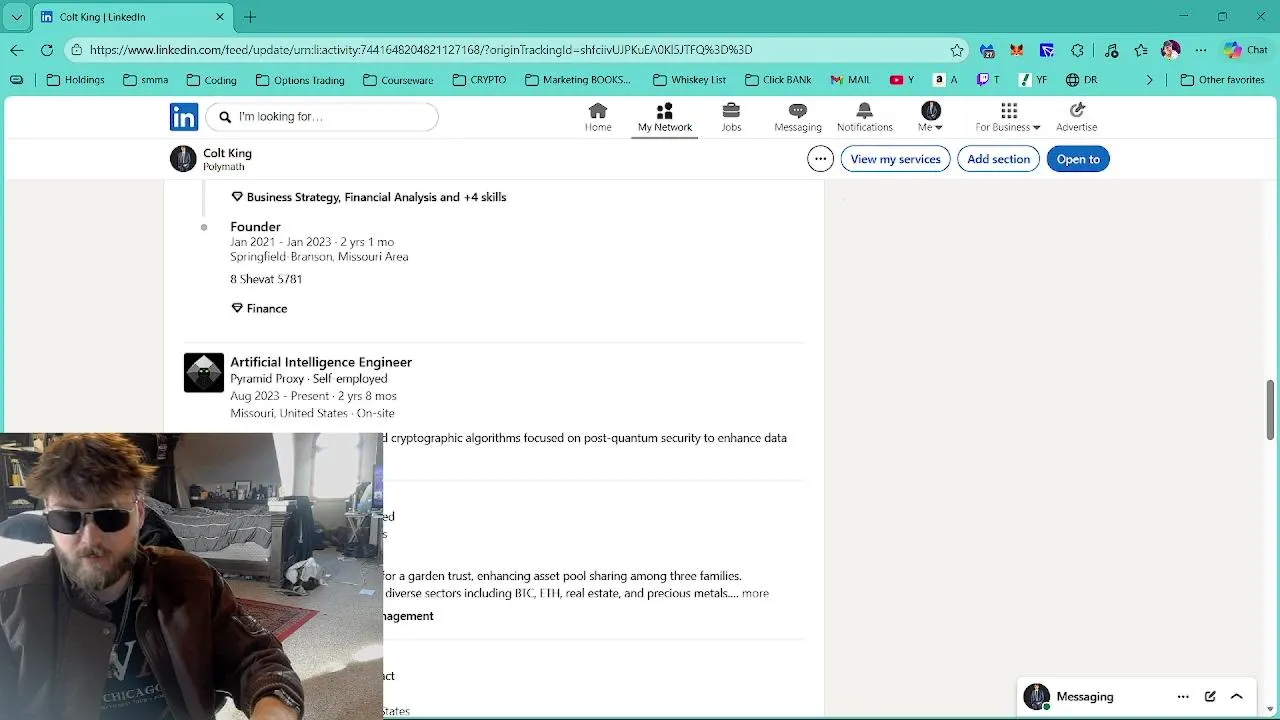Open the Whiskey List bookmarks folder

pyautogui.click(x=689, y=80)
